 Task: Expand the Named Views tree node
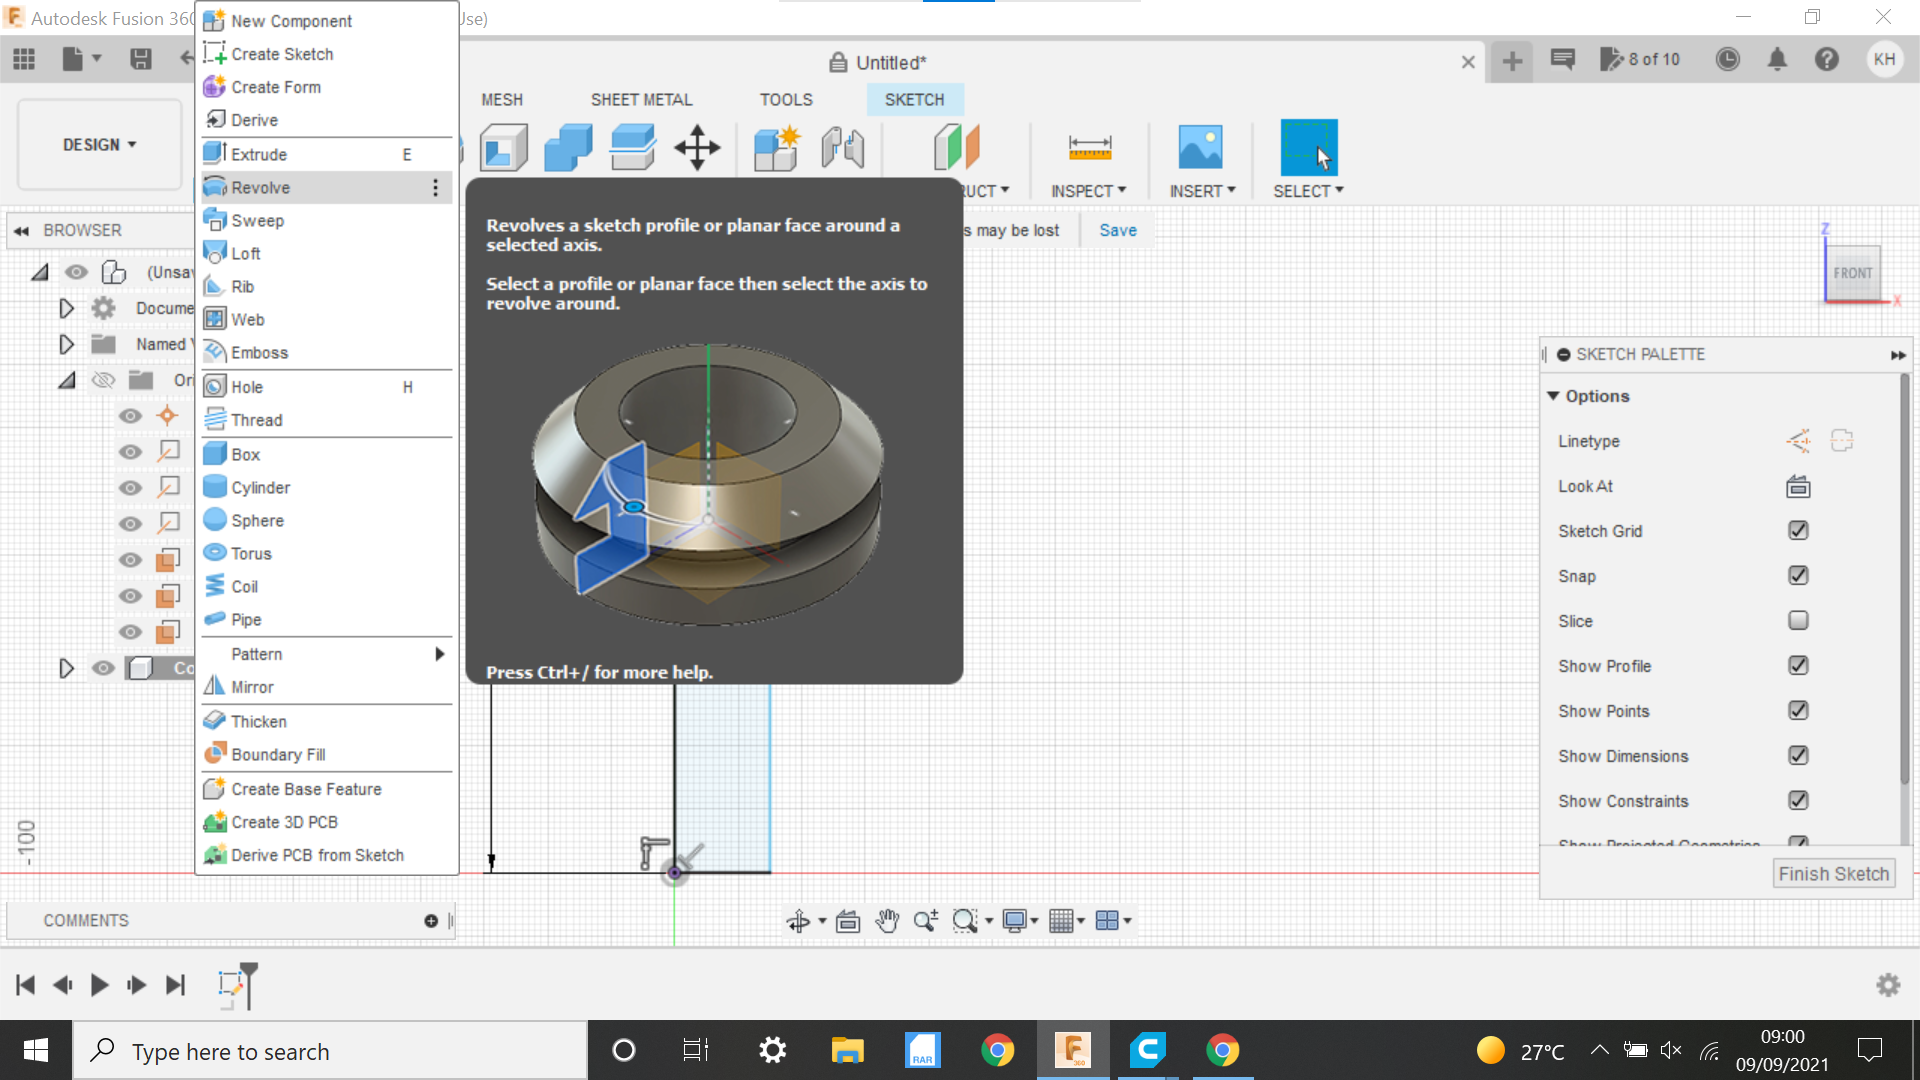tap(66, 344)
